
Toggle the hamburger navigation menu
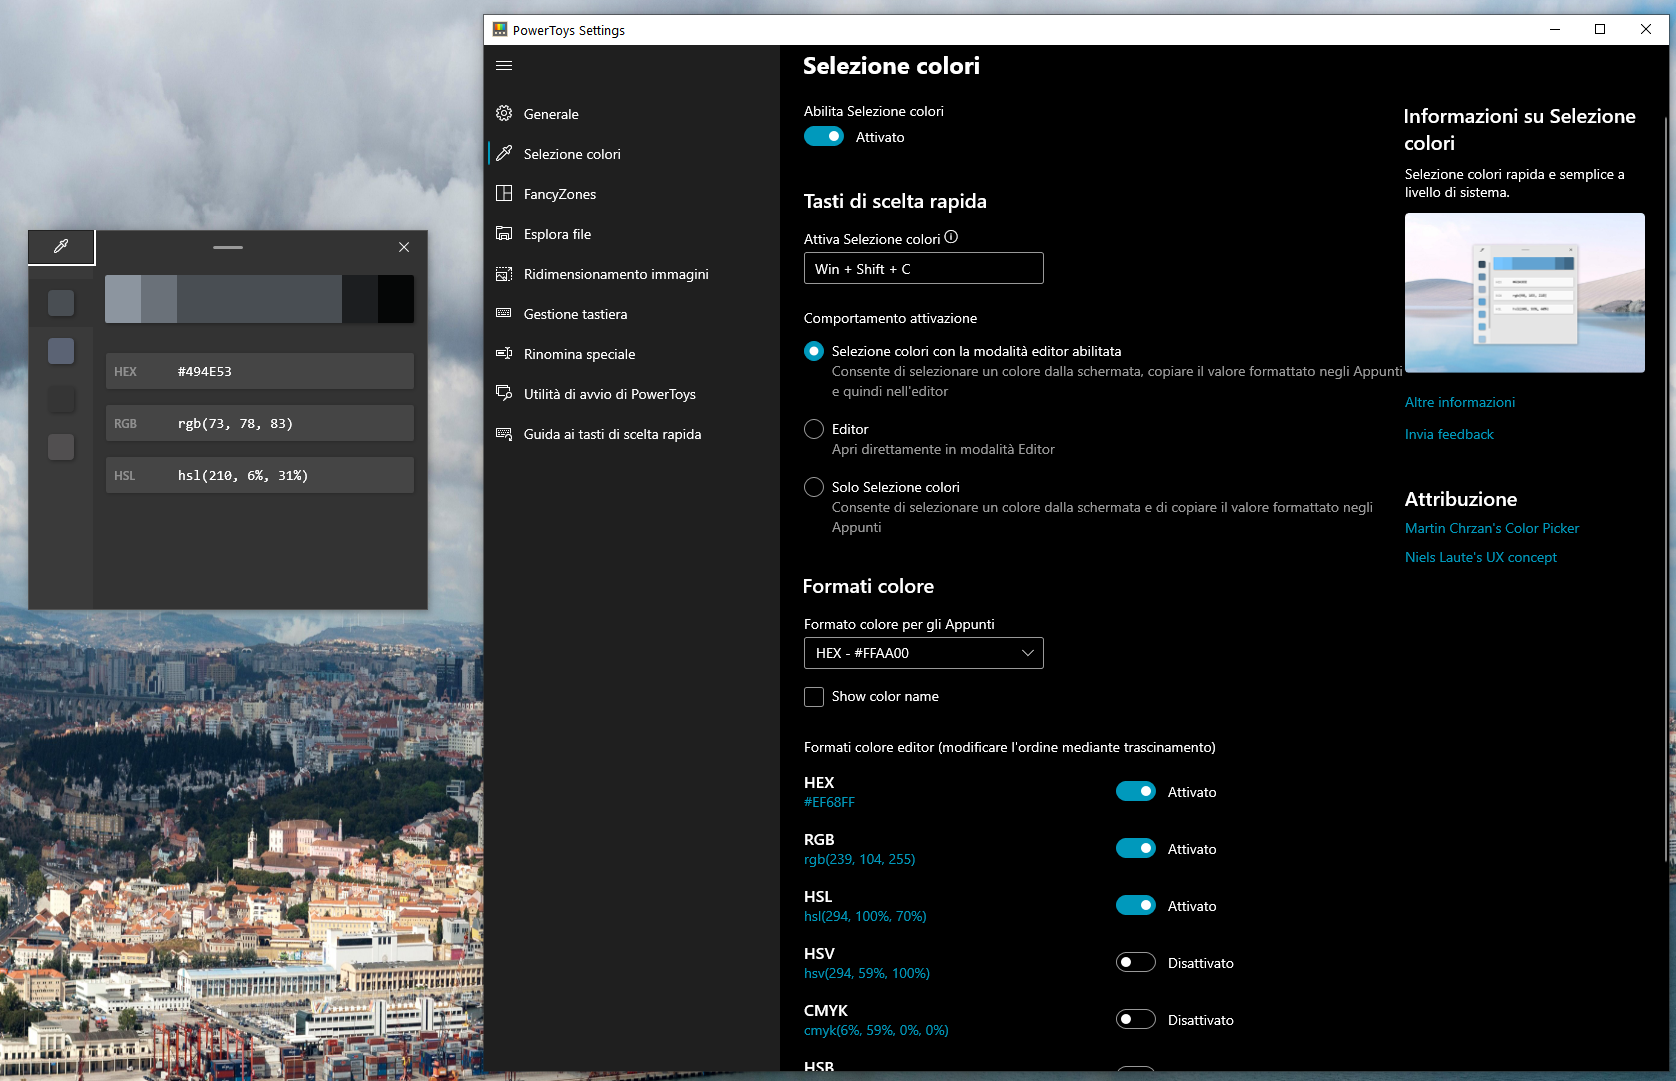504,65
